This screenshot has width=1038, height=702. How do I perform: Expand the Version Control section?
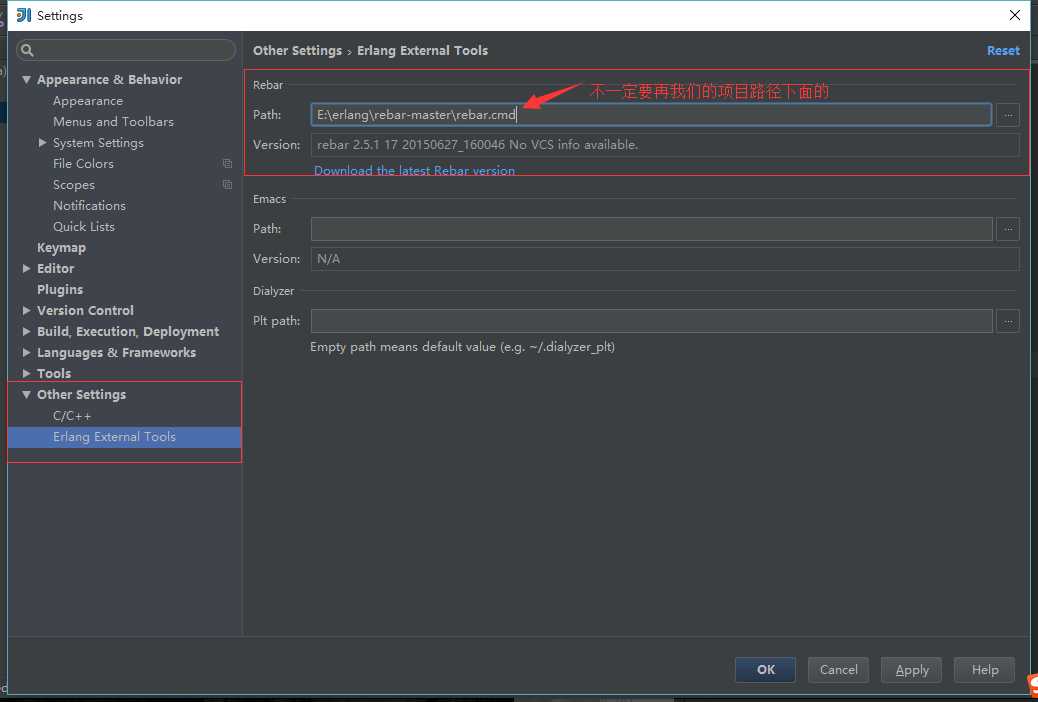(26, 310)
